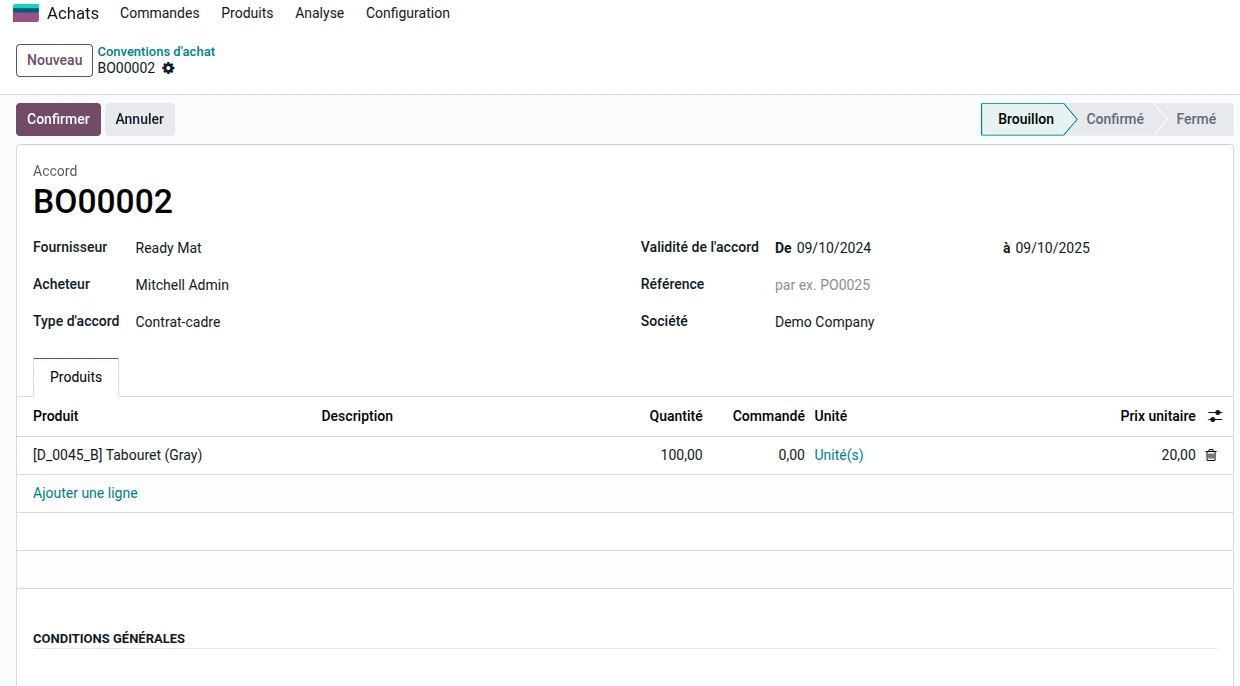Click the Nouveau button
Screen dimensions: 1240x686
(55, 60)
